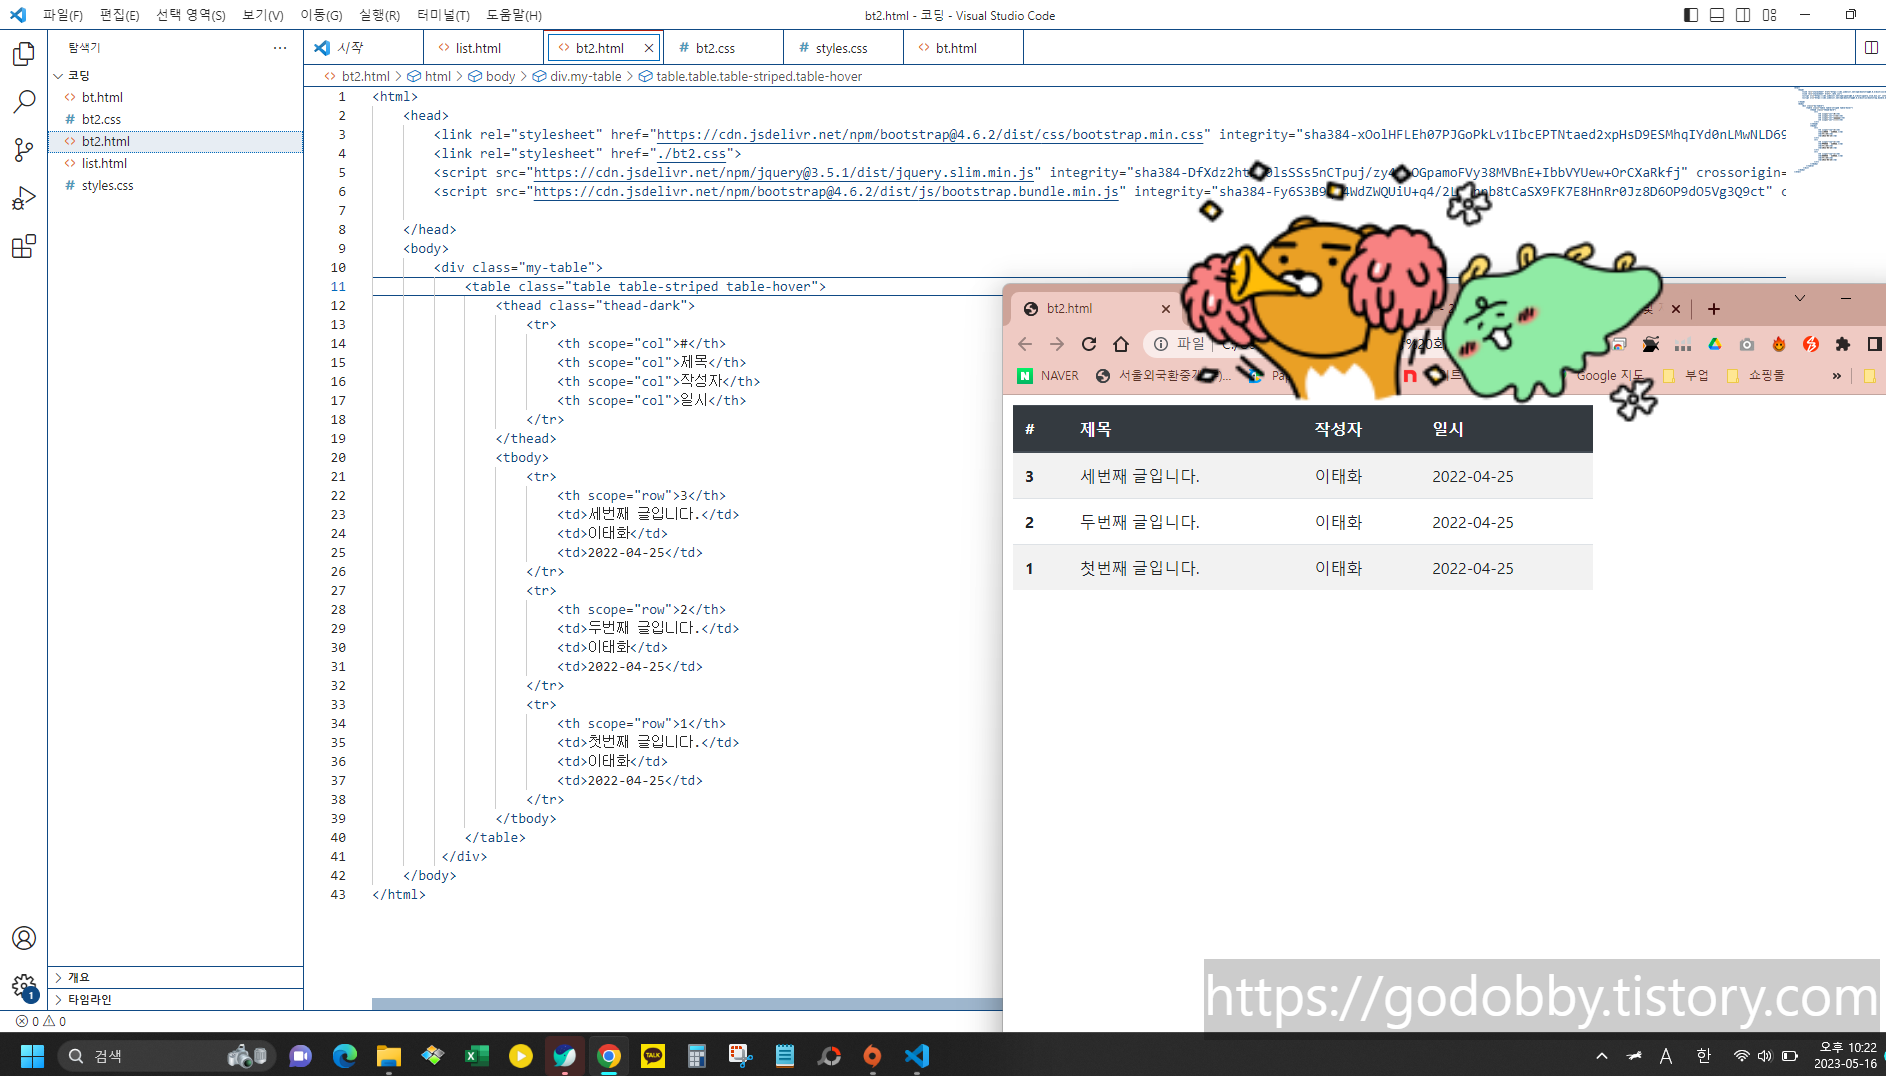Viewport: 1886px width, 1076px height.
Task: Open the 부업 bookmark folder
Action: click(1686, 376)
